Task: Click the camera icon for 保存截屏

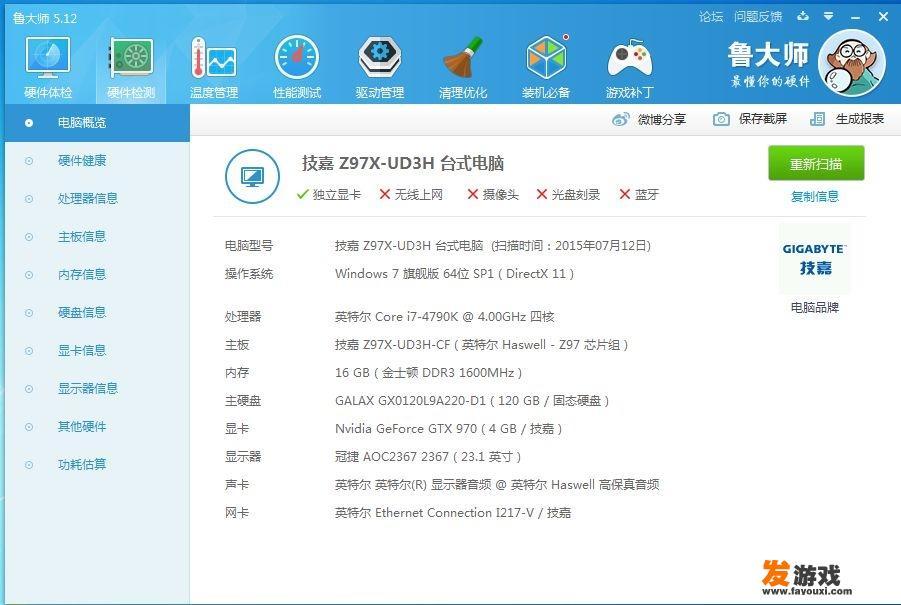Action: point(721,119)
